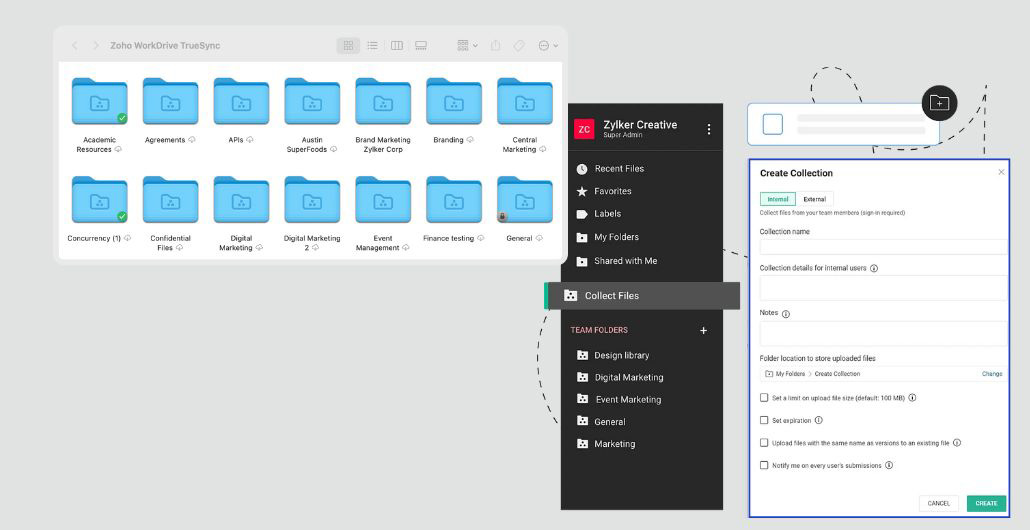The image size is (1030, 530).
Task: Select the Internal tab
Action: (778, 199)
